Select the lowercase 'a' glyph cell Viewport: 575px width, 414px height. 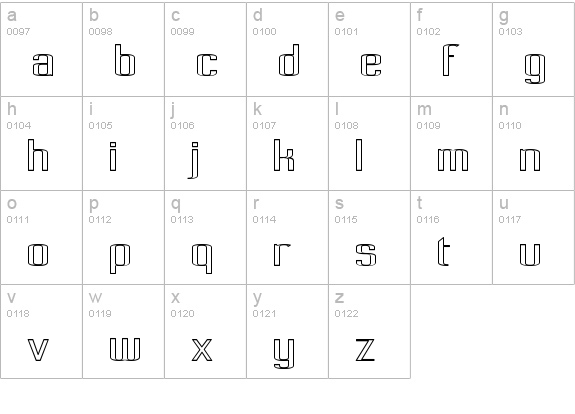coord(41,50)
